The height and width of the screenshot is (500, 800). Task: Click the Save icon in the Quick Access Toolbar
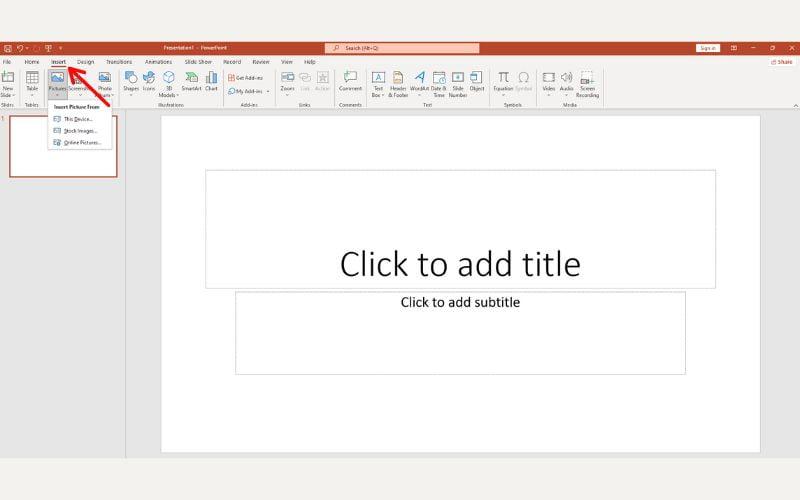tap(8, 48)
